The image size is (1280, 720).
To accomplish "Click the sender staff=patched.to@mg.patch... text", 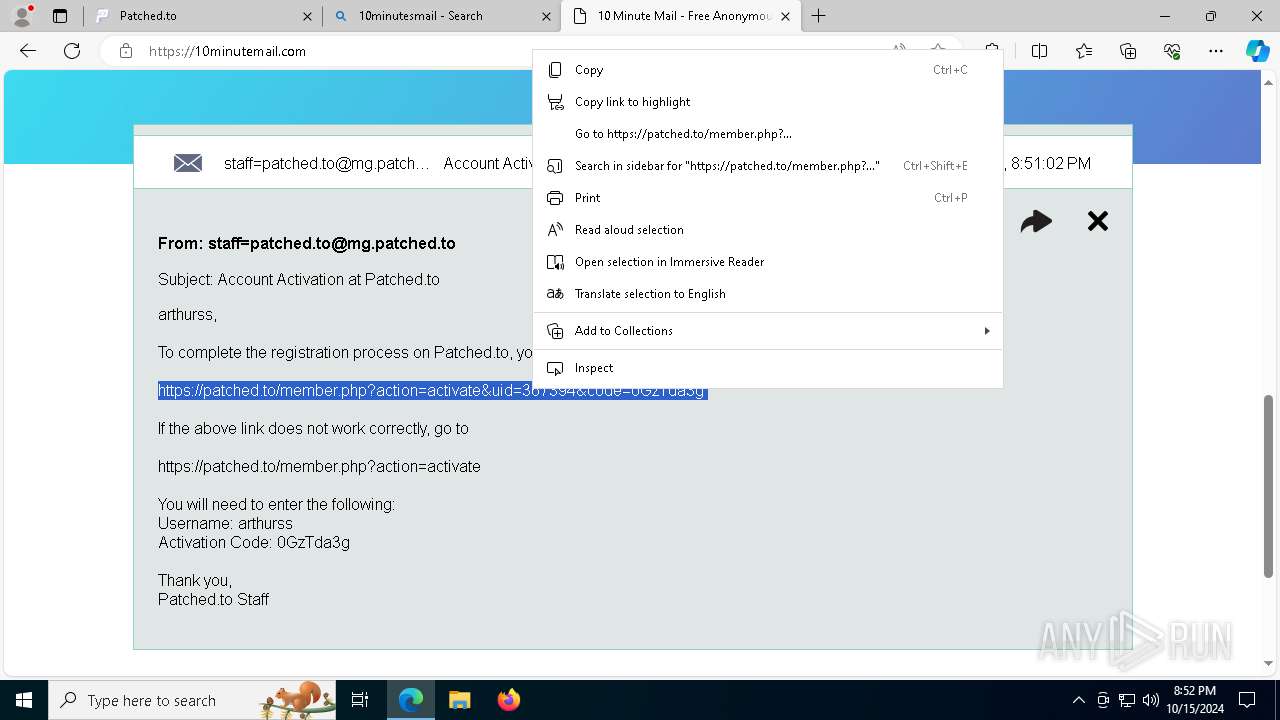I will tap(326, 163).
